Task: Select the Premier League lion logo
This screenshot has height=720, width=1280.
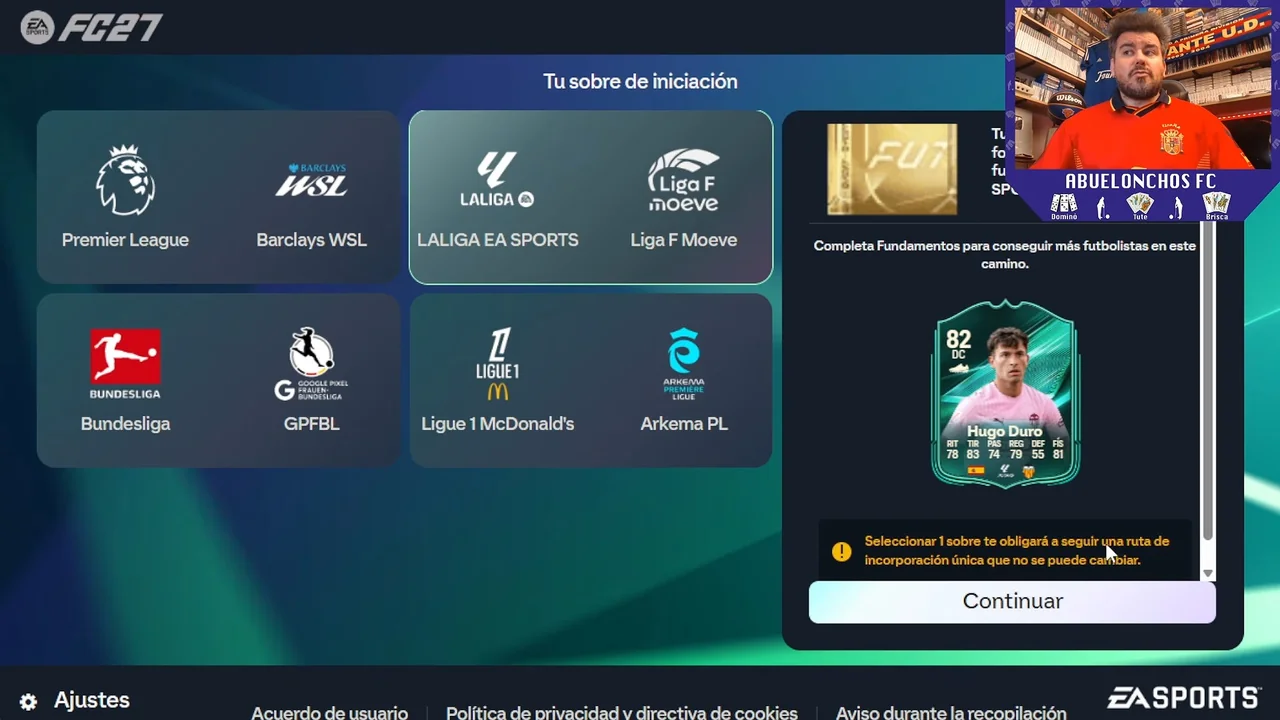Action: click(125, 180)
